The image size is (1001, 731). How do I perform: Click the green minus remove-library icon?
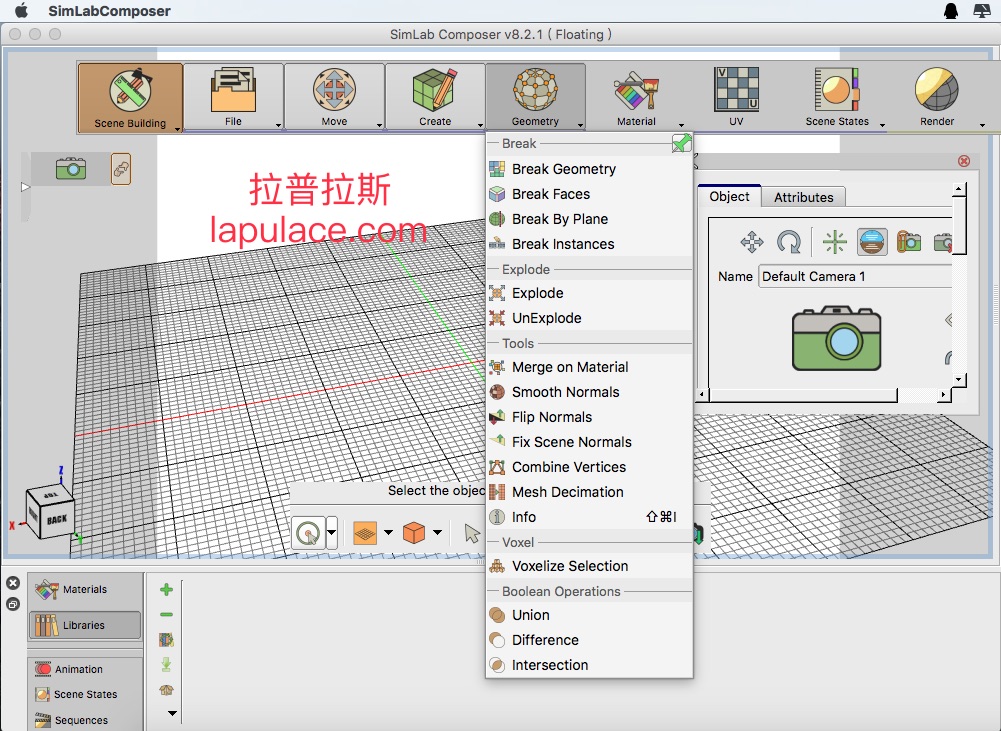tap(166, 615)
